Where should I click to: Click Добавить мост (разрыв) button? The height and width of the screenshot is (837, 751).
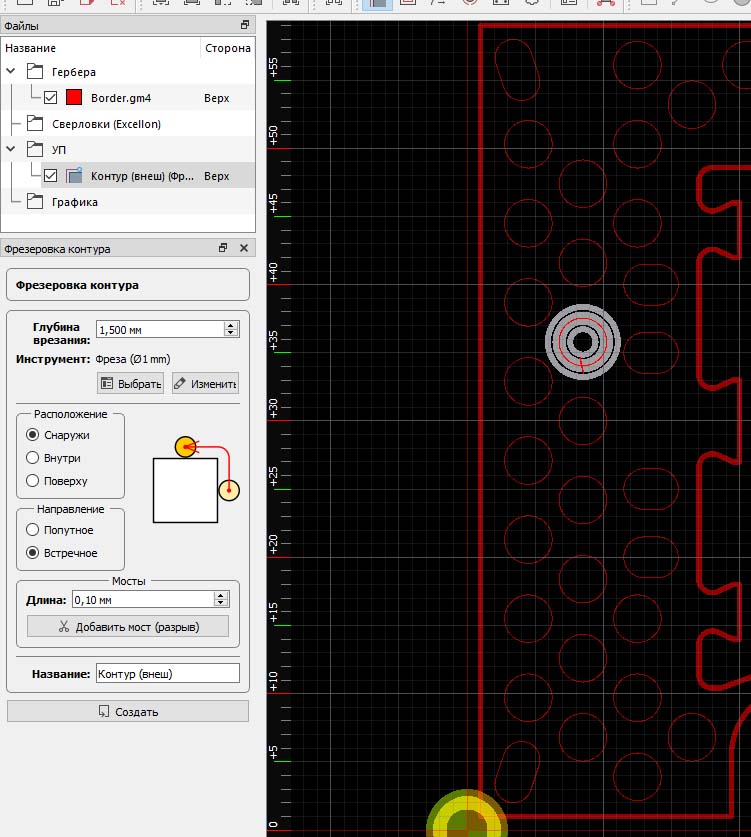click(128, 626)
